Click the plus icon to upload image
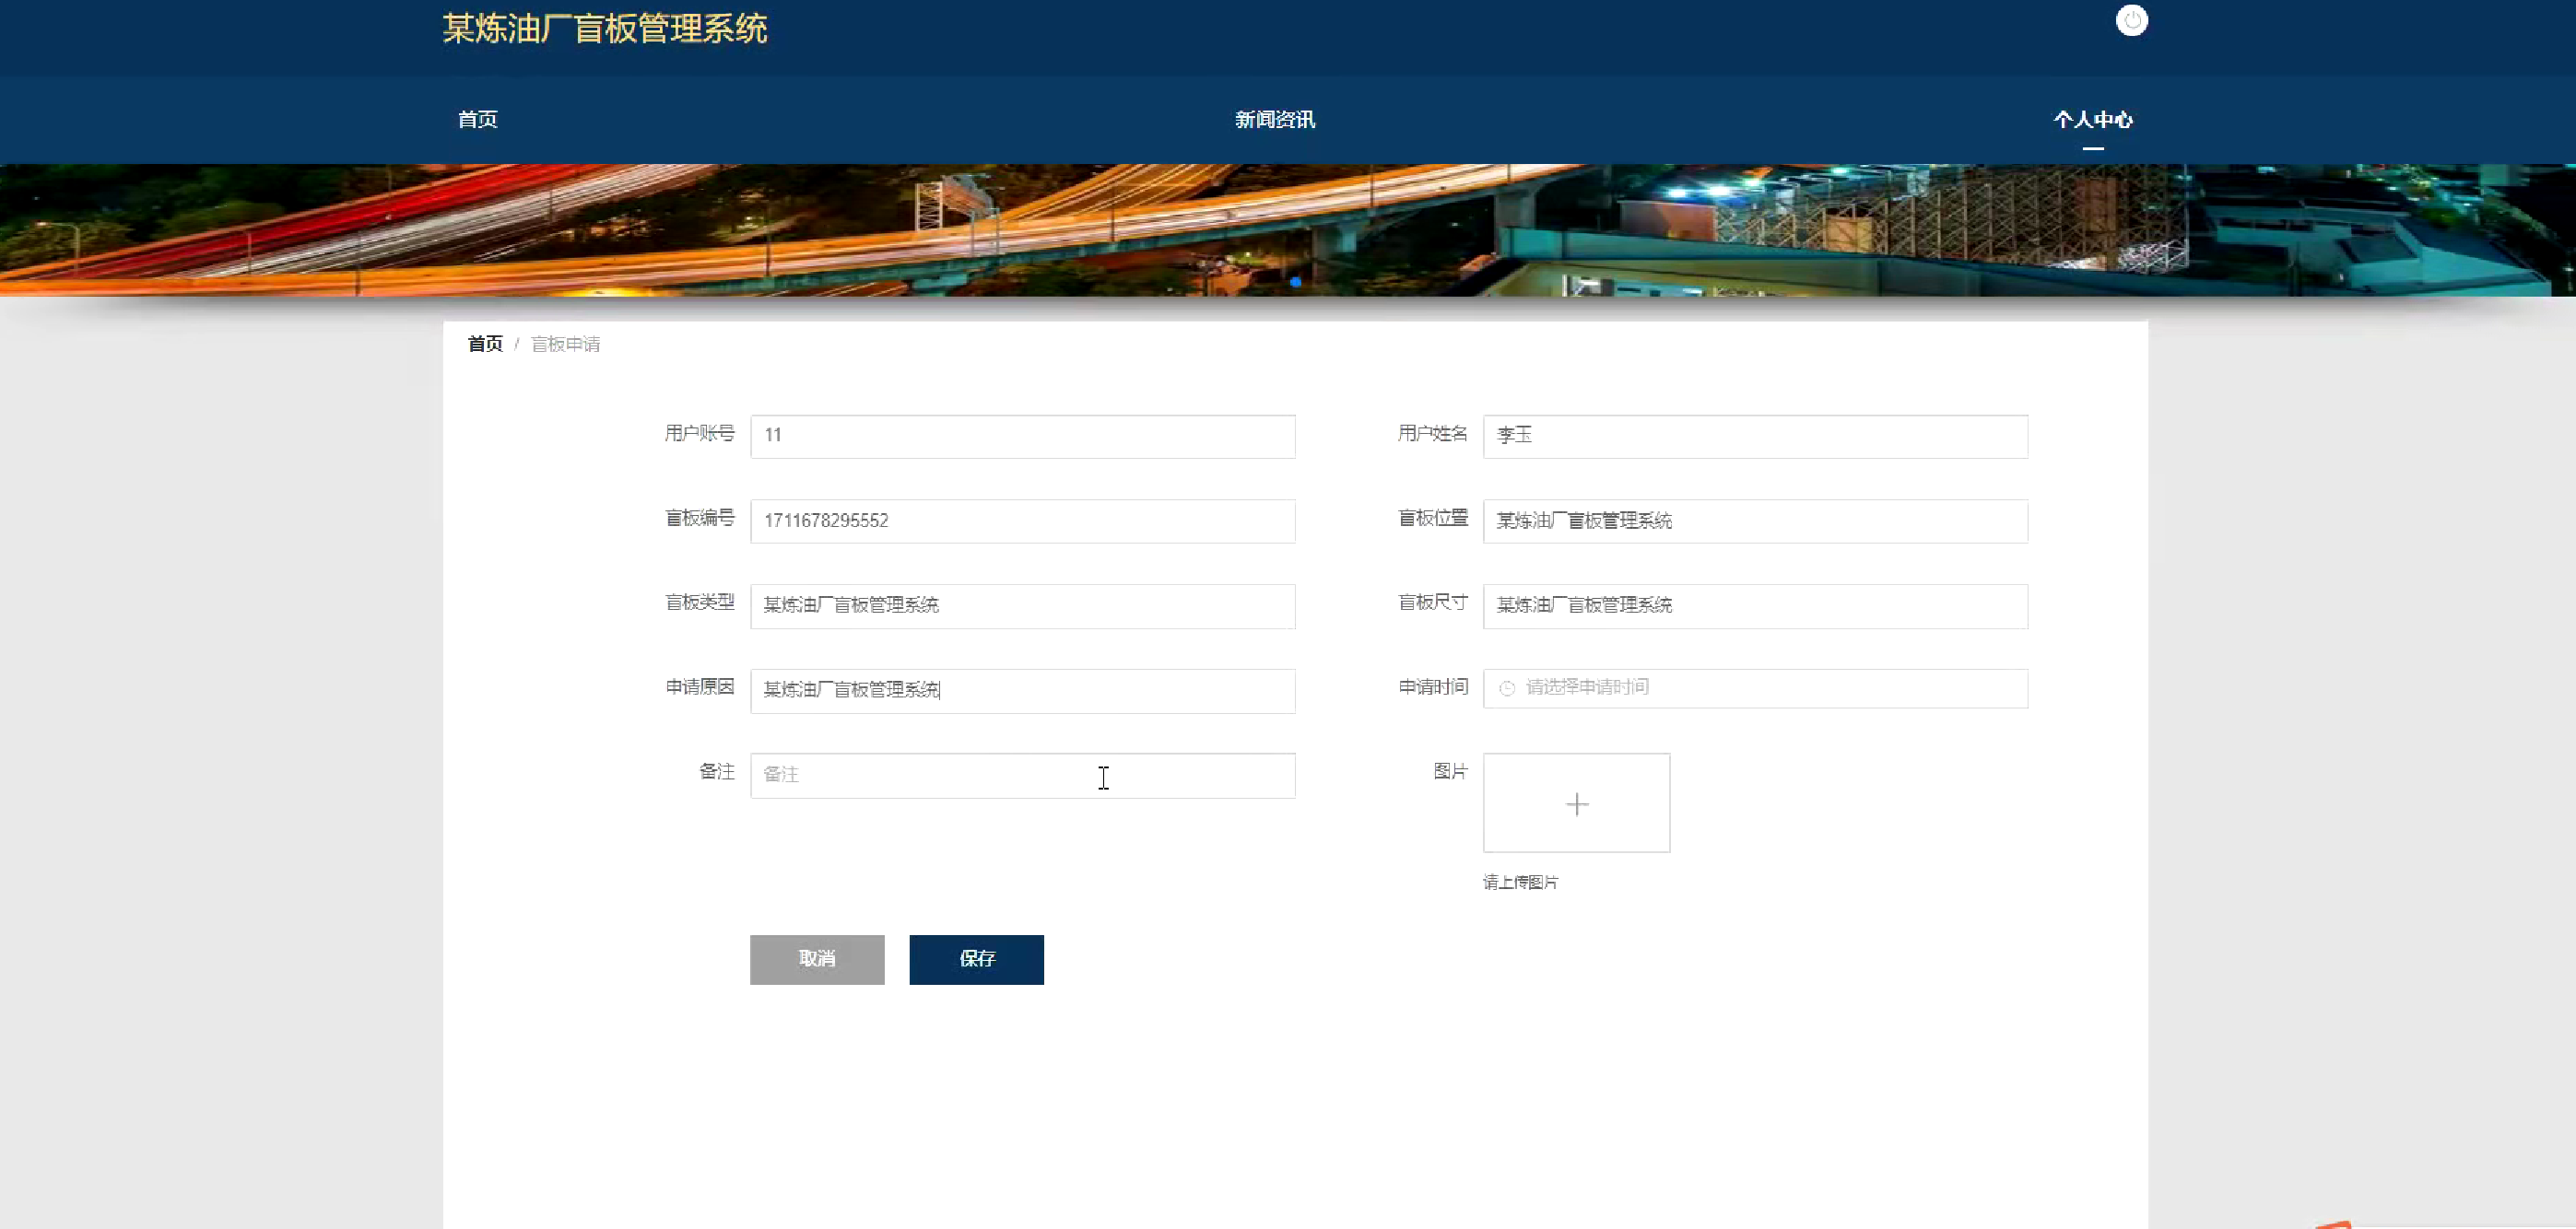Screen dimensions: 2576x1229 (x=1576, y=804)
